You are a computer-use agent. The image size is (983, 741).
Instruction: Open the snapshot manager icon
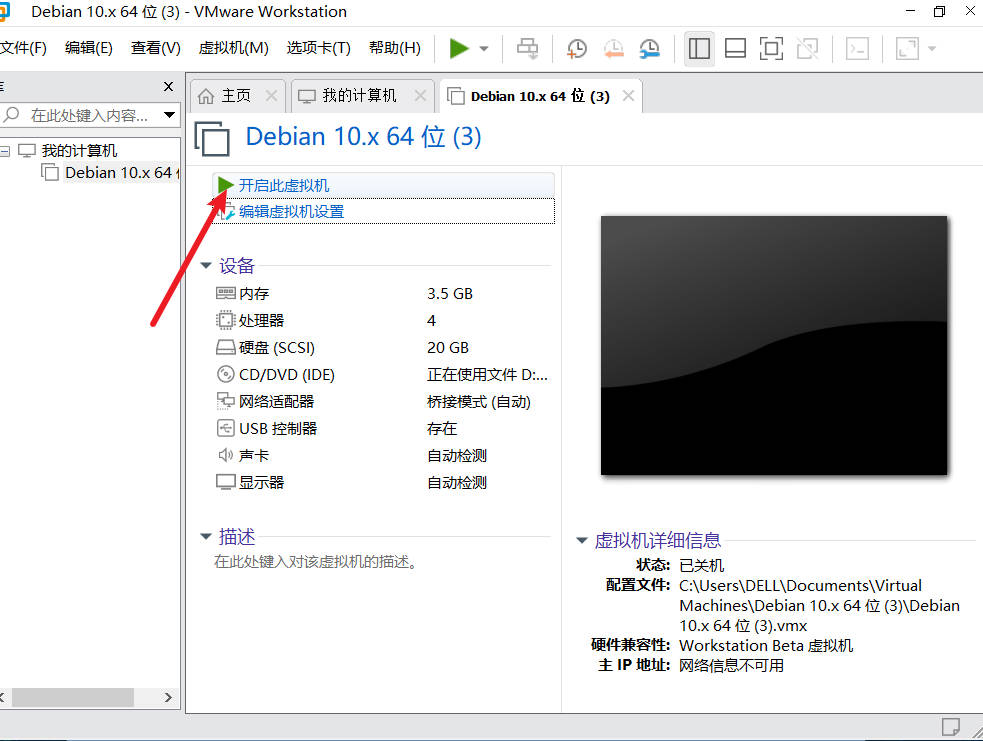650,48
